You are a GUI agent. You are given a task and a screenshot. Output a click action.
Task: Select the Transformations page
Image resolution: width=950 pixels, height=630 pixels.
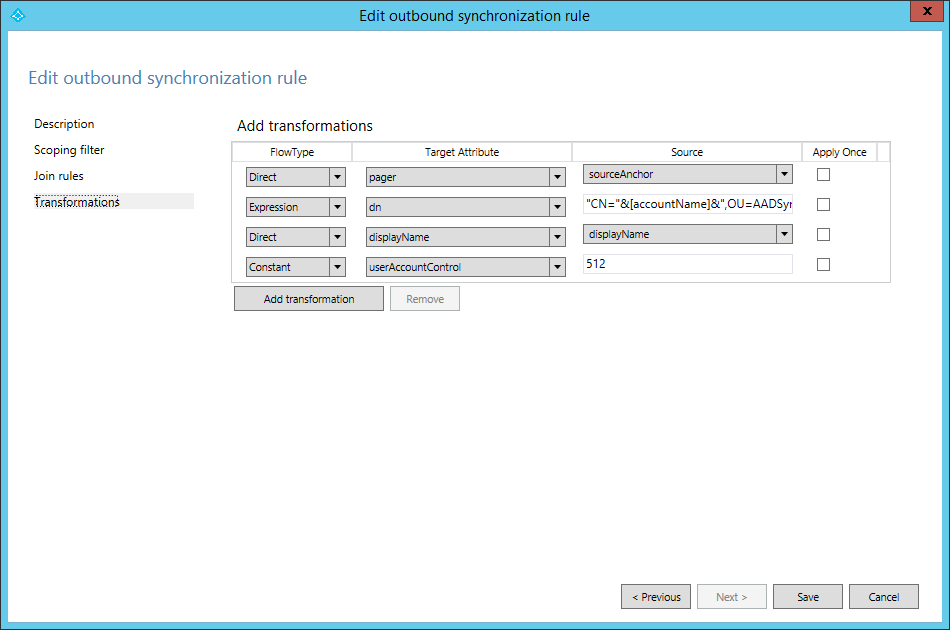(77, 202)
